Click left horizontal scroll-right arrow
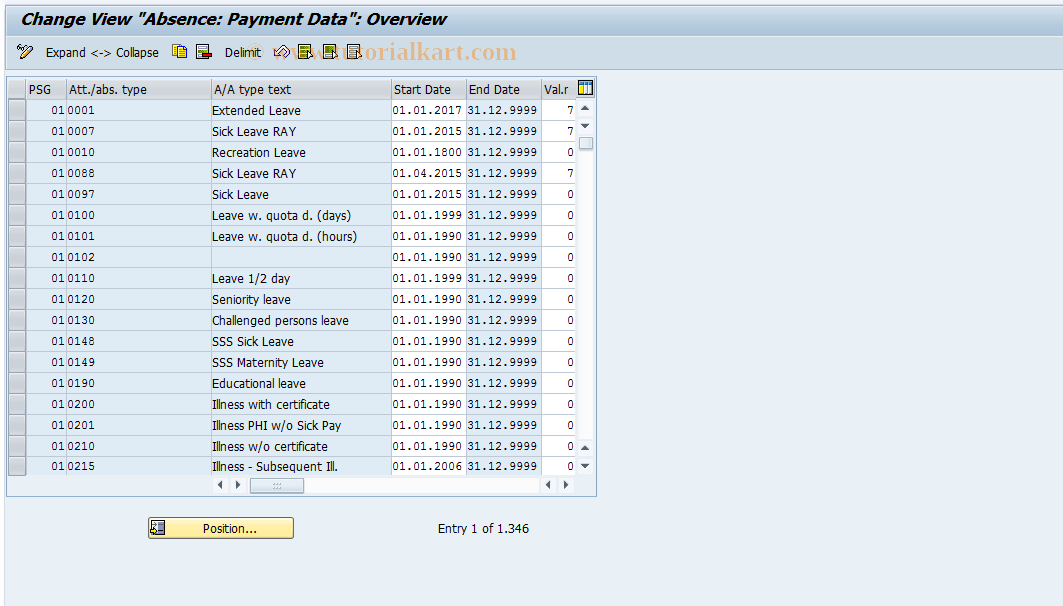Screen dimensions: 1063x606 pos(237,485)
